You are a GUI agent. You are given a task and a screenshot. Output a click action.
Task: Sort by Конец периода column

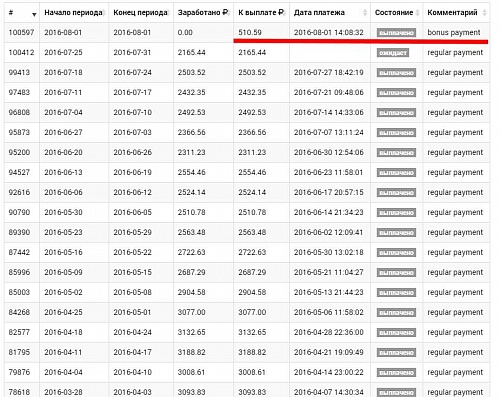click(141, 13)
